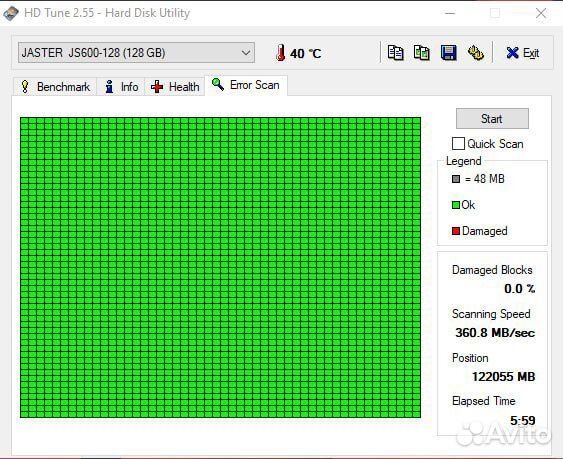Minimize the HD Tune window
Viewport: 563px width, 459px height.
pyautogui.click(x=450, y=13)
